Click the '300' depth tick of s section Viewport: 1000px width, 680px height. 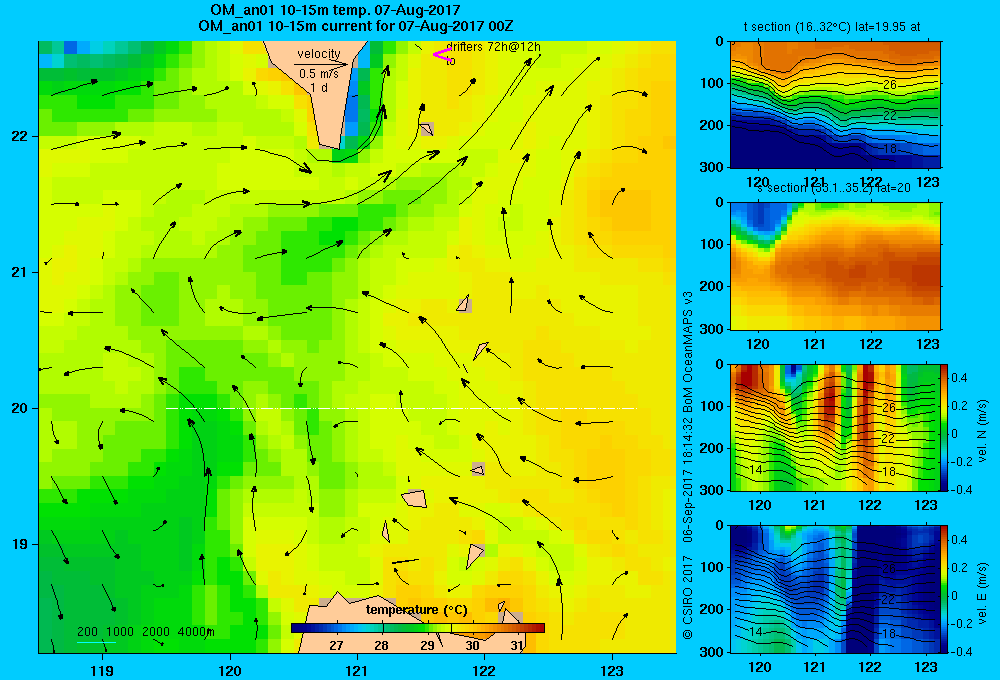click(713, 329)
